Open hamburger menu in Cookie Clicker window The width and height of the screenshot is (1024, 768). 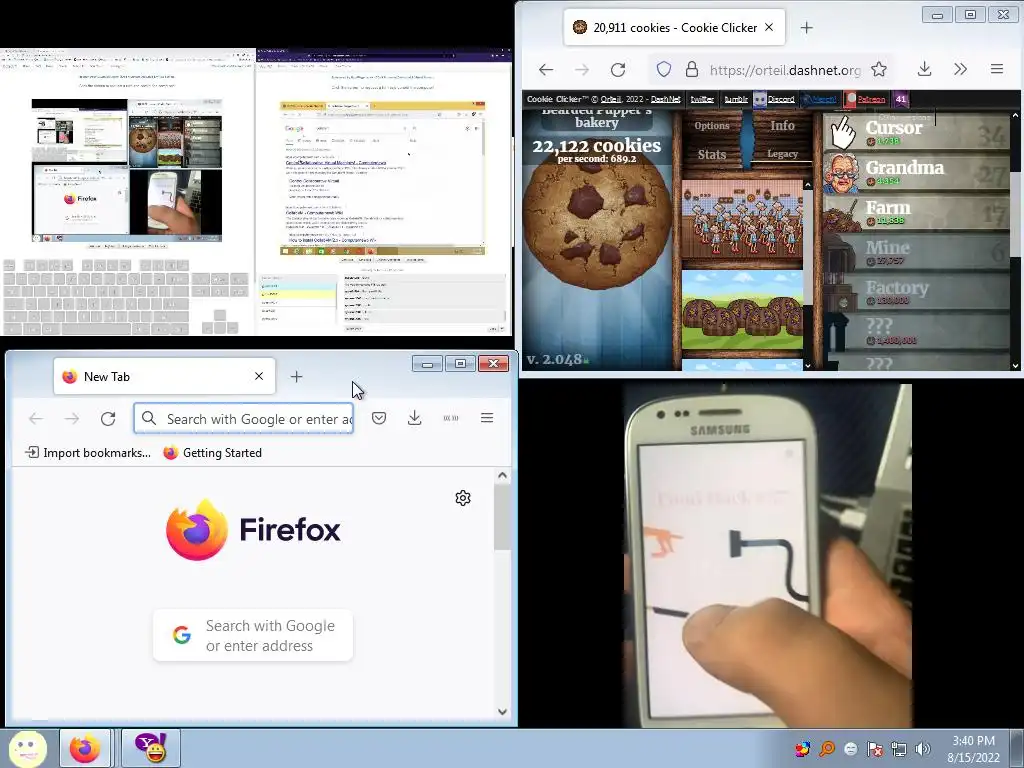(997, 69)
